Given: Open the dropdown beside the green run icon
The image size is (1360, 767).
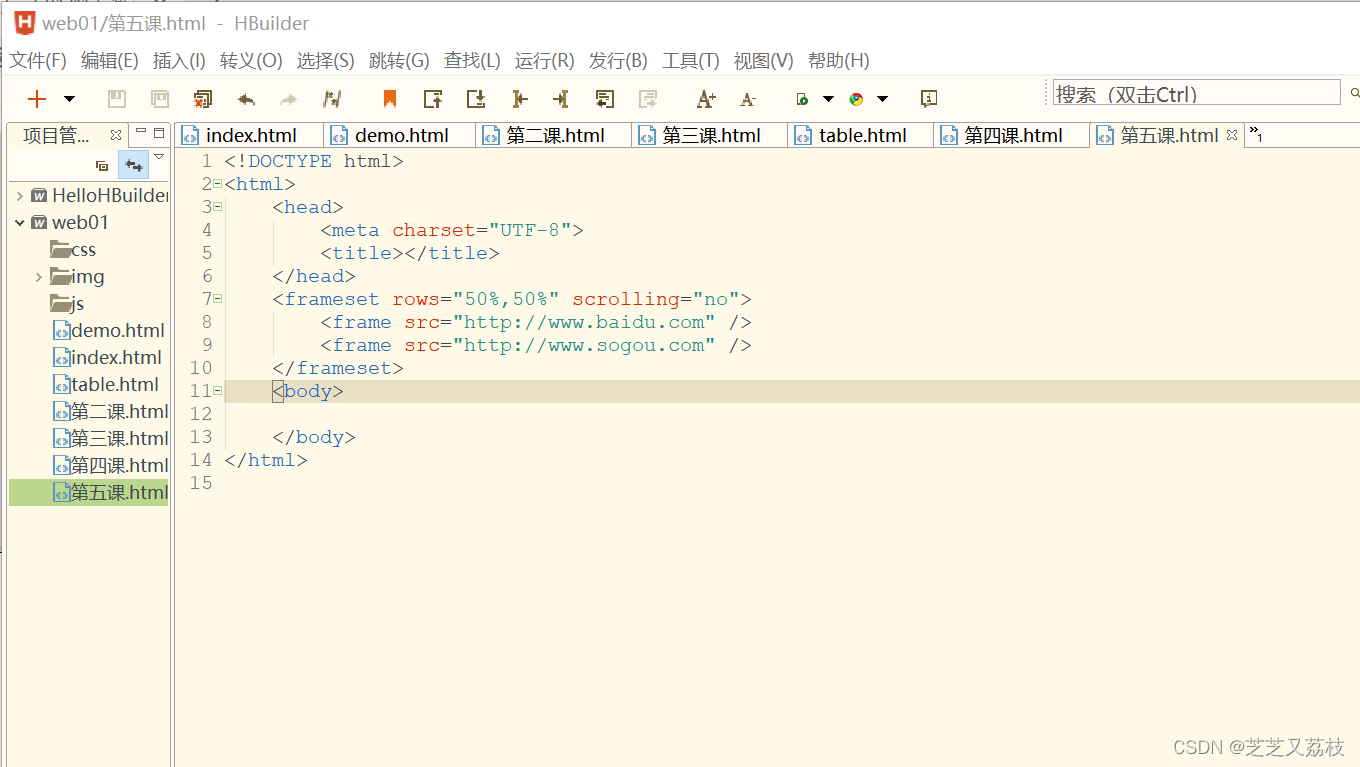Looking at the screenshot, I should 828,99.
